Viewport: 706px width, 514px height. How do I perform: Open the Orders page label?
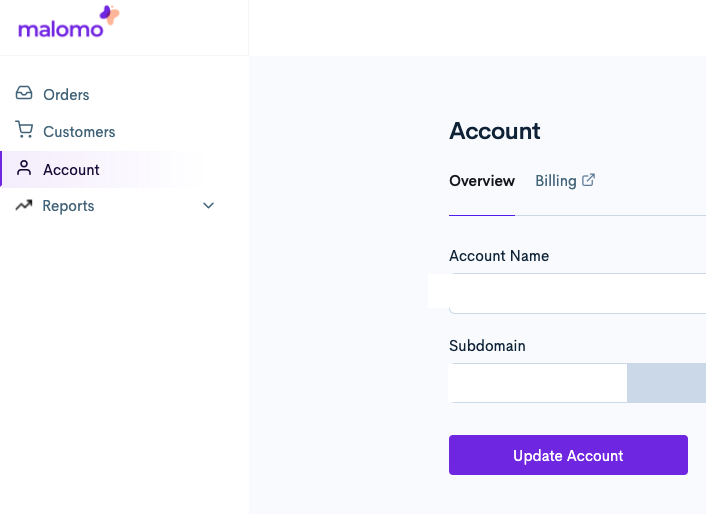[x=66, y=95]
